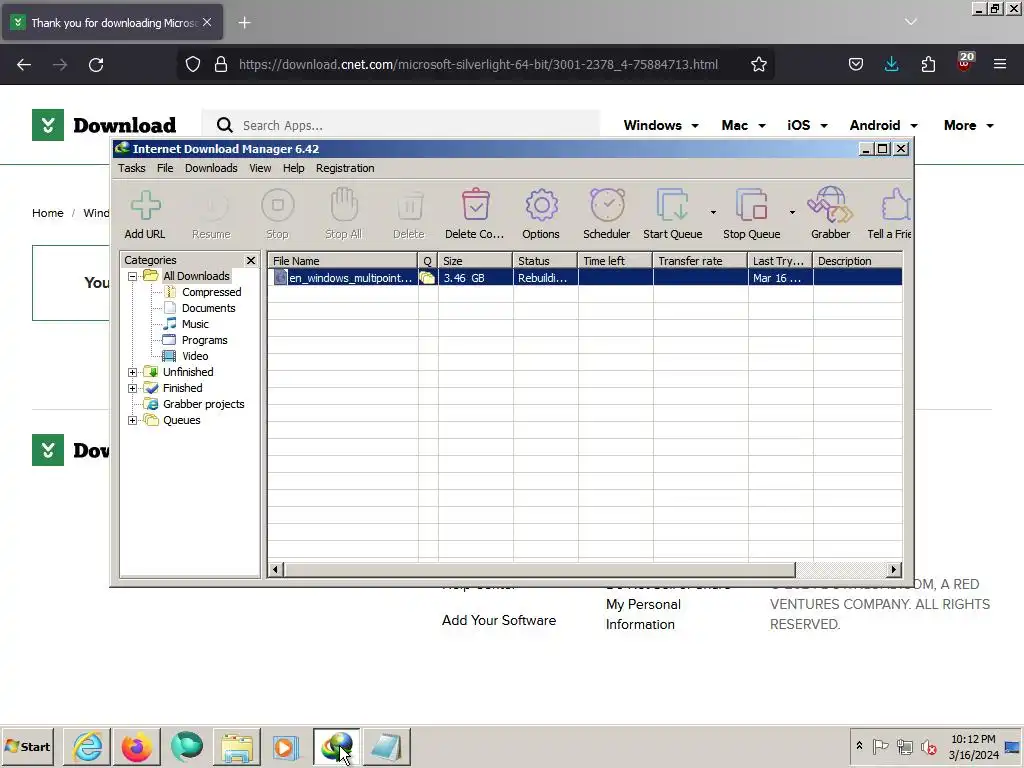Open the Registration menu

pyautogui.click(x=345, y=168)
